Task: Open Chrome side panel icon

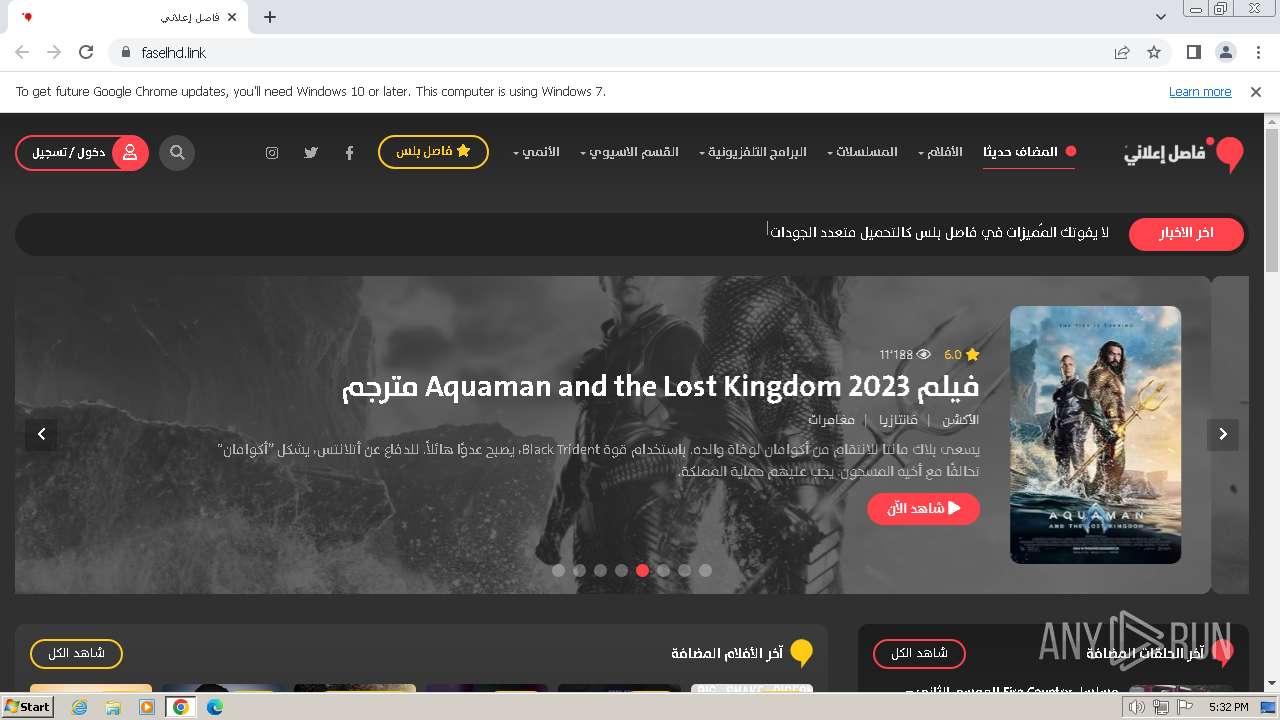Action: pyautogui.click(x=1194, y=52)
